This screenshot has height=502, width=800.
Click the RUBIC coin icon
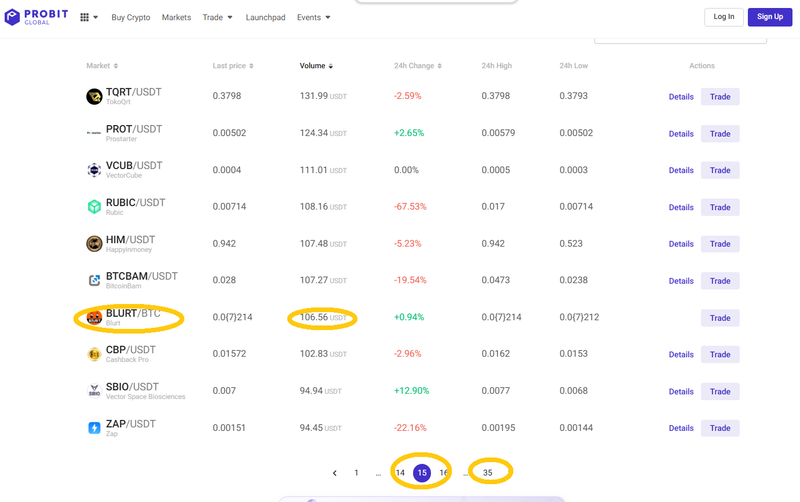pyautogui.click(x=94, y=207)
